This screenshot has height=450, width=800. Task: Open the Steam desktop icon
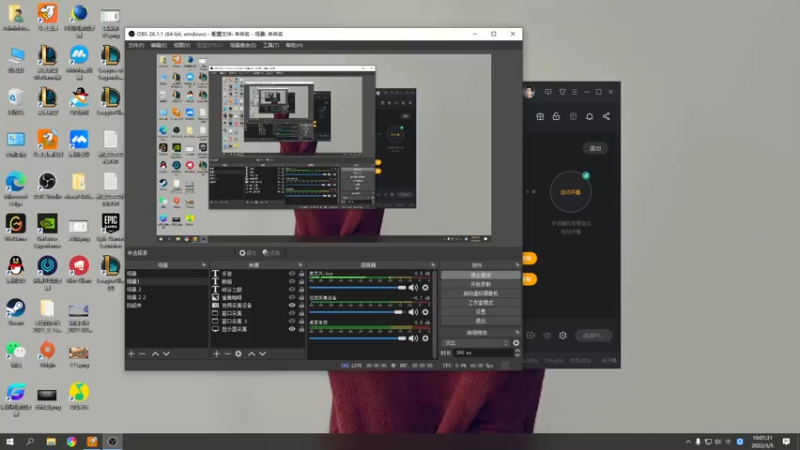tap(16, 312)
